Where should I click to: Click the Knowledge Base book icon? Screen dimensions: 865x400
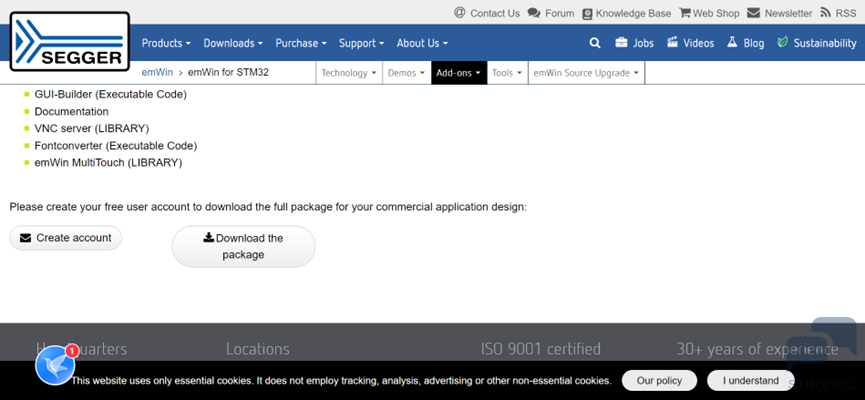(x=587, y=13)
